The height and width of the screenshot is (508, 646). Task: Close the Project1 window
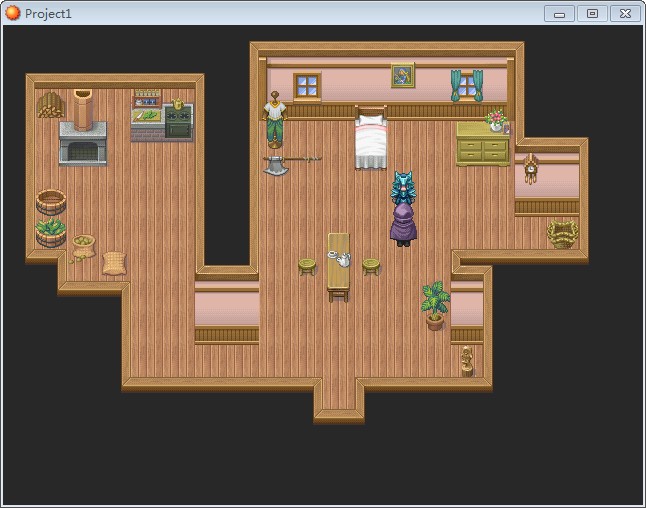pos(625,14)
